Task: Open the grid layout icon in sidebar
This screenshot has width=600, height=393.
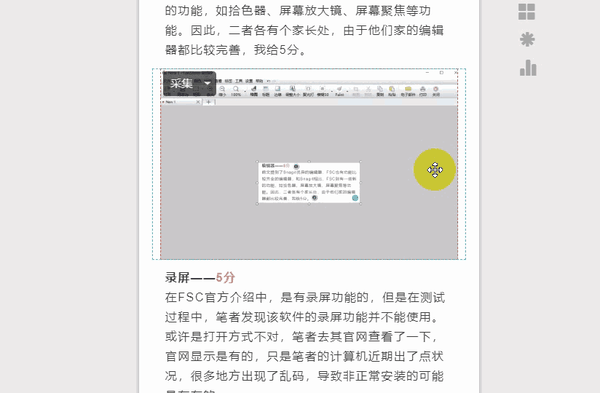Action: click(x=527, y=11)
